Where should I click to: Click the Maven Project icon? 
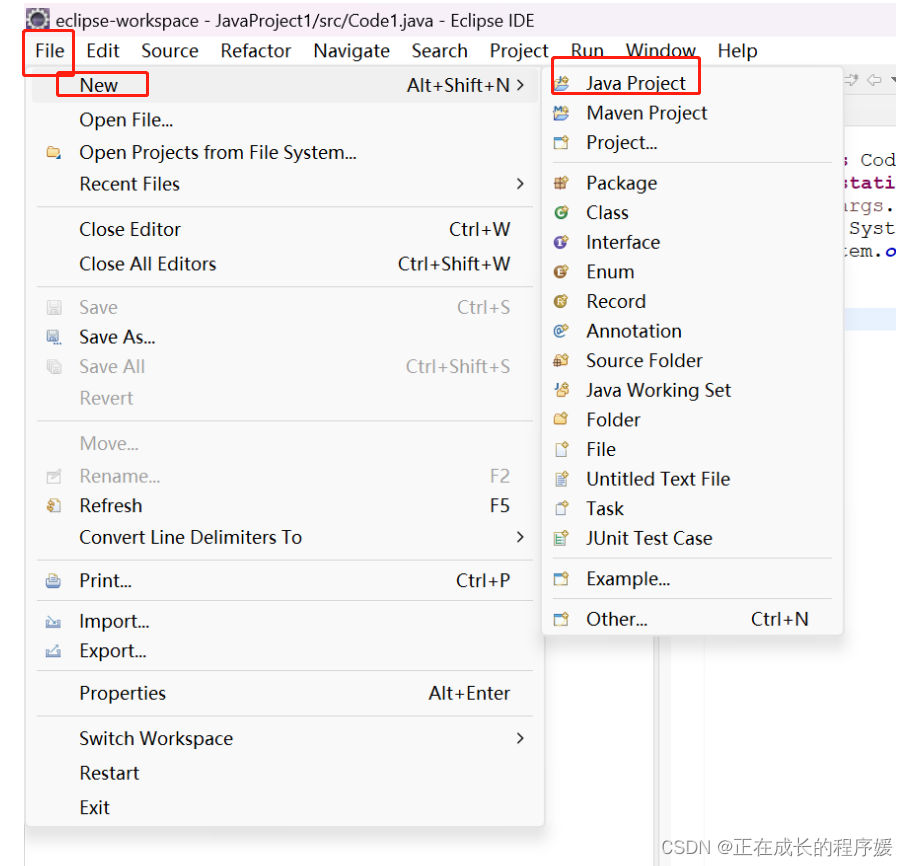[x=561, y=113]
